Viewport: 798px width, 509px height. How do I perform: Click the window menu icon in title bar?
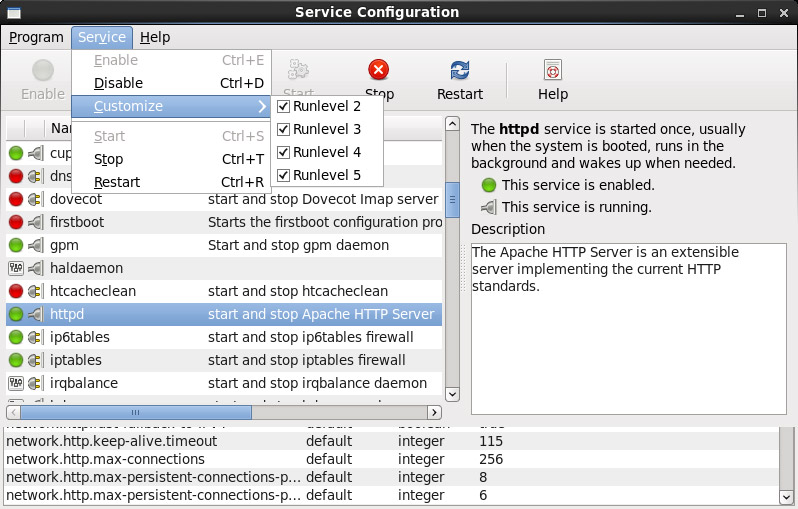(14, 13)
